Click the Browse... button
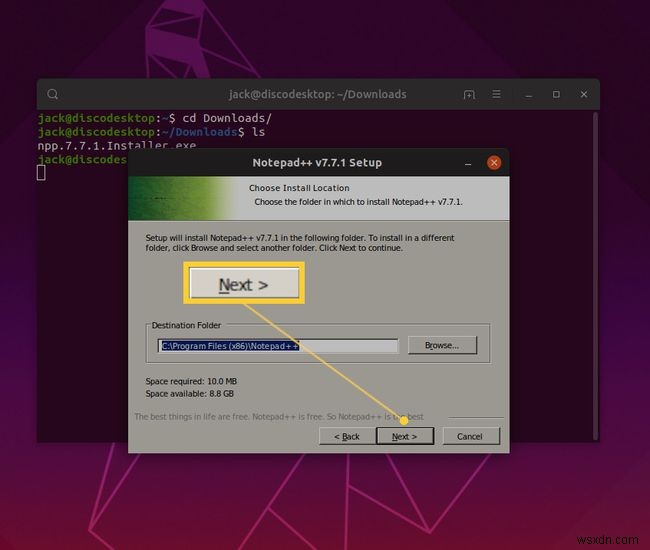 [x=442, y=345]
